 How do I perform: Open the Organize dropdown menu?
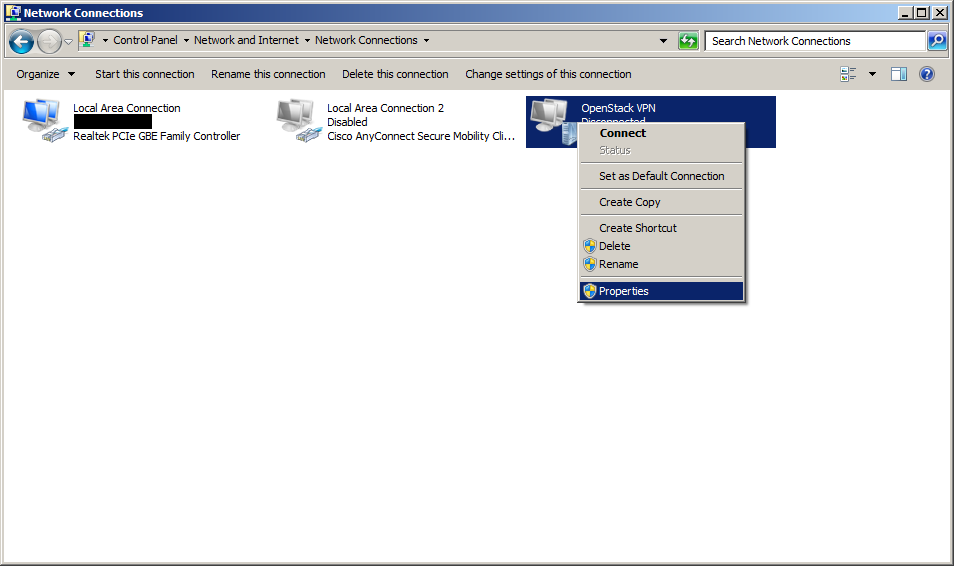pos(45,74)
